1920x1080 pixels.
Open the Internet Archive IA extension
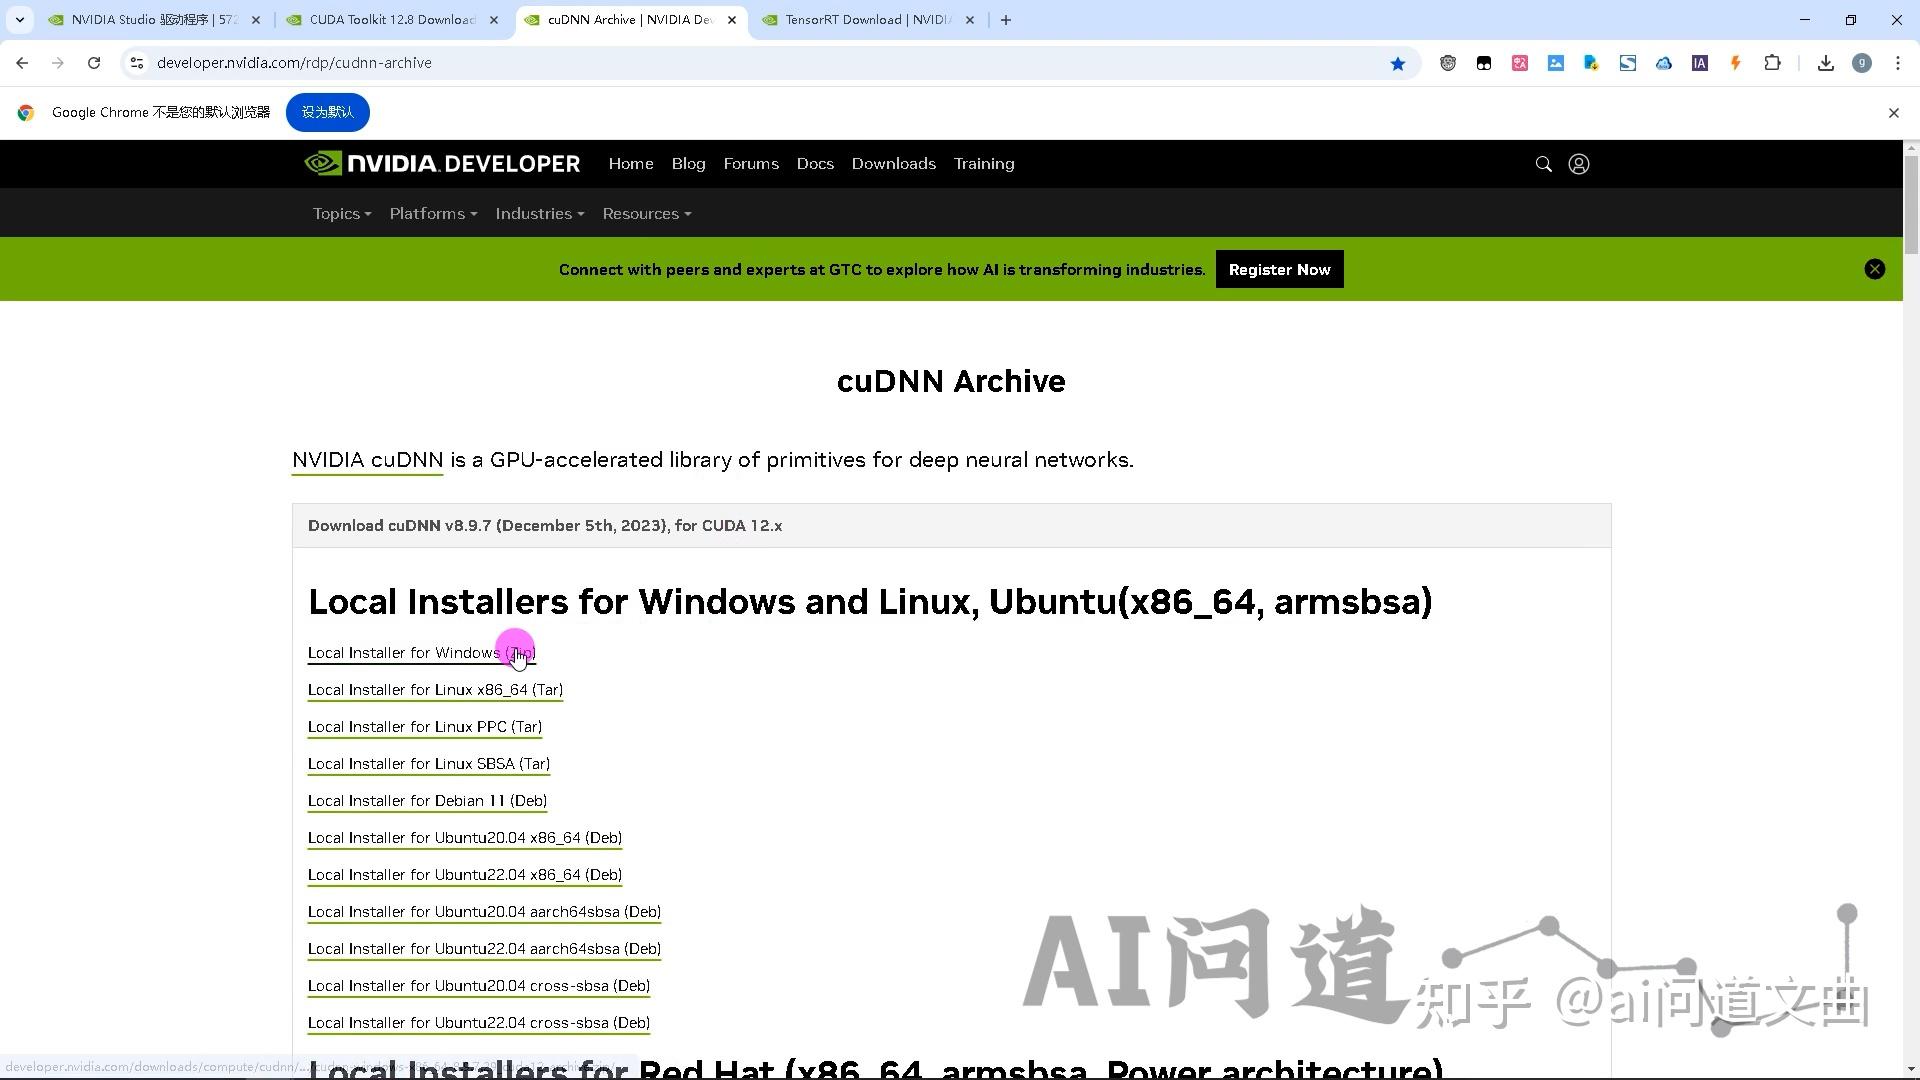[x=1699, y=62]
